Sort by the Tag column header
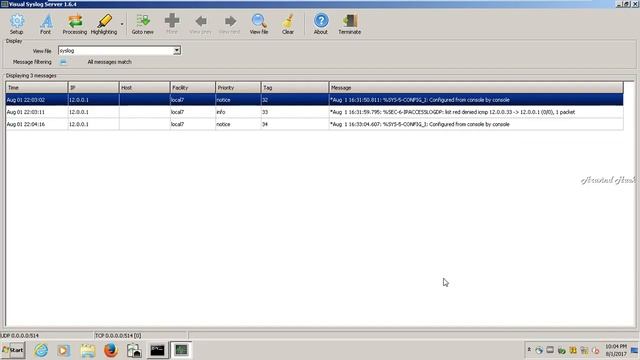Image resolution: width=640 pixels, height=360 pixels. coord(295,87)
